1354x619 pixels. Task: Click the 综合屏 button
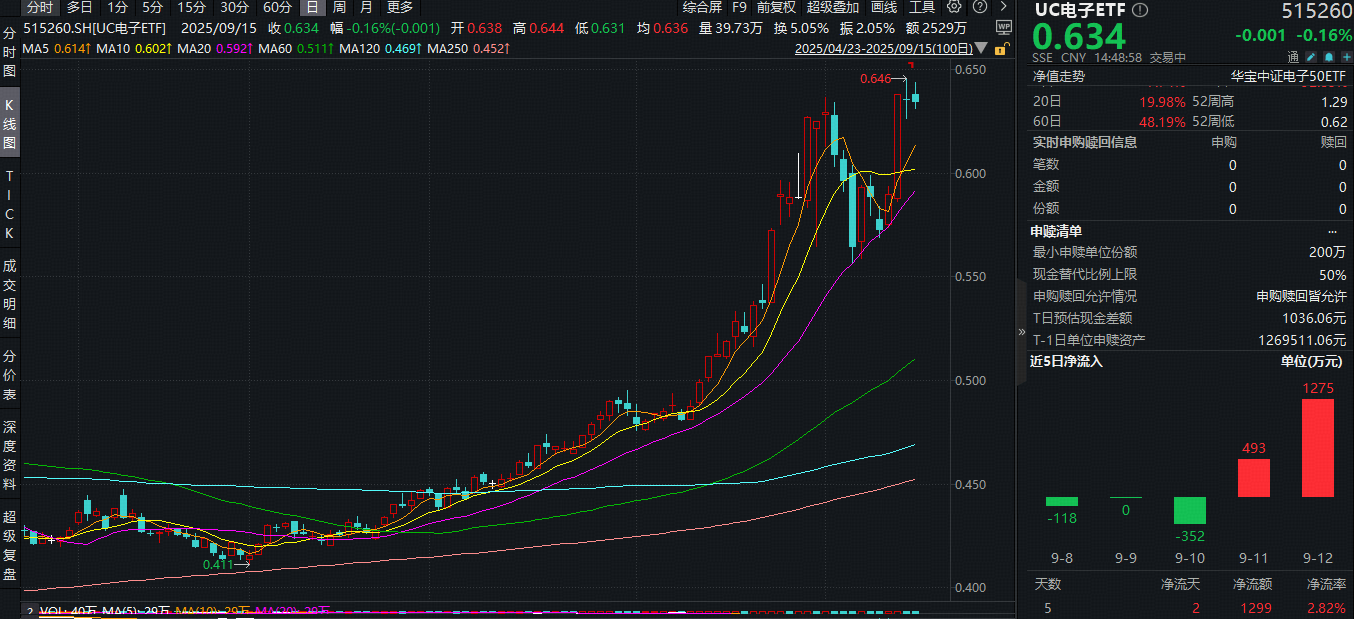coord(702,7)
